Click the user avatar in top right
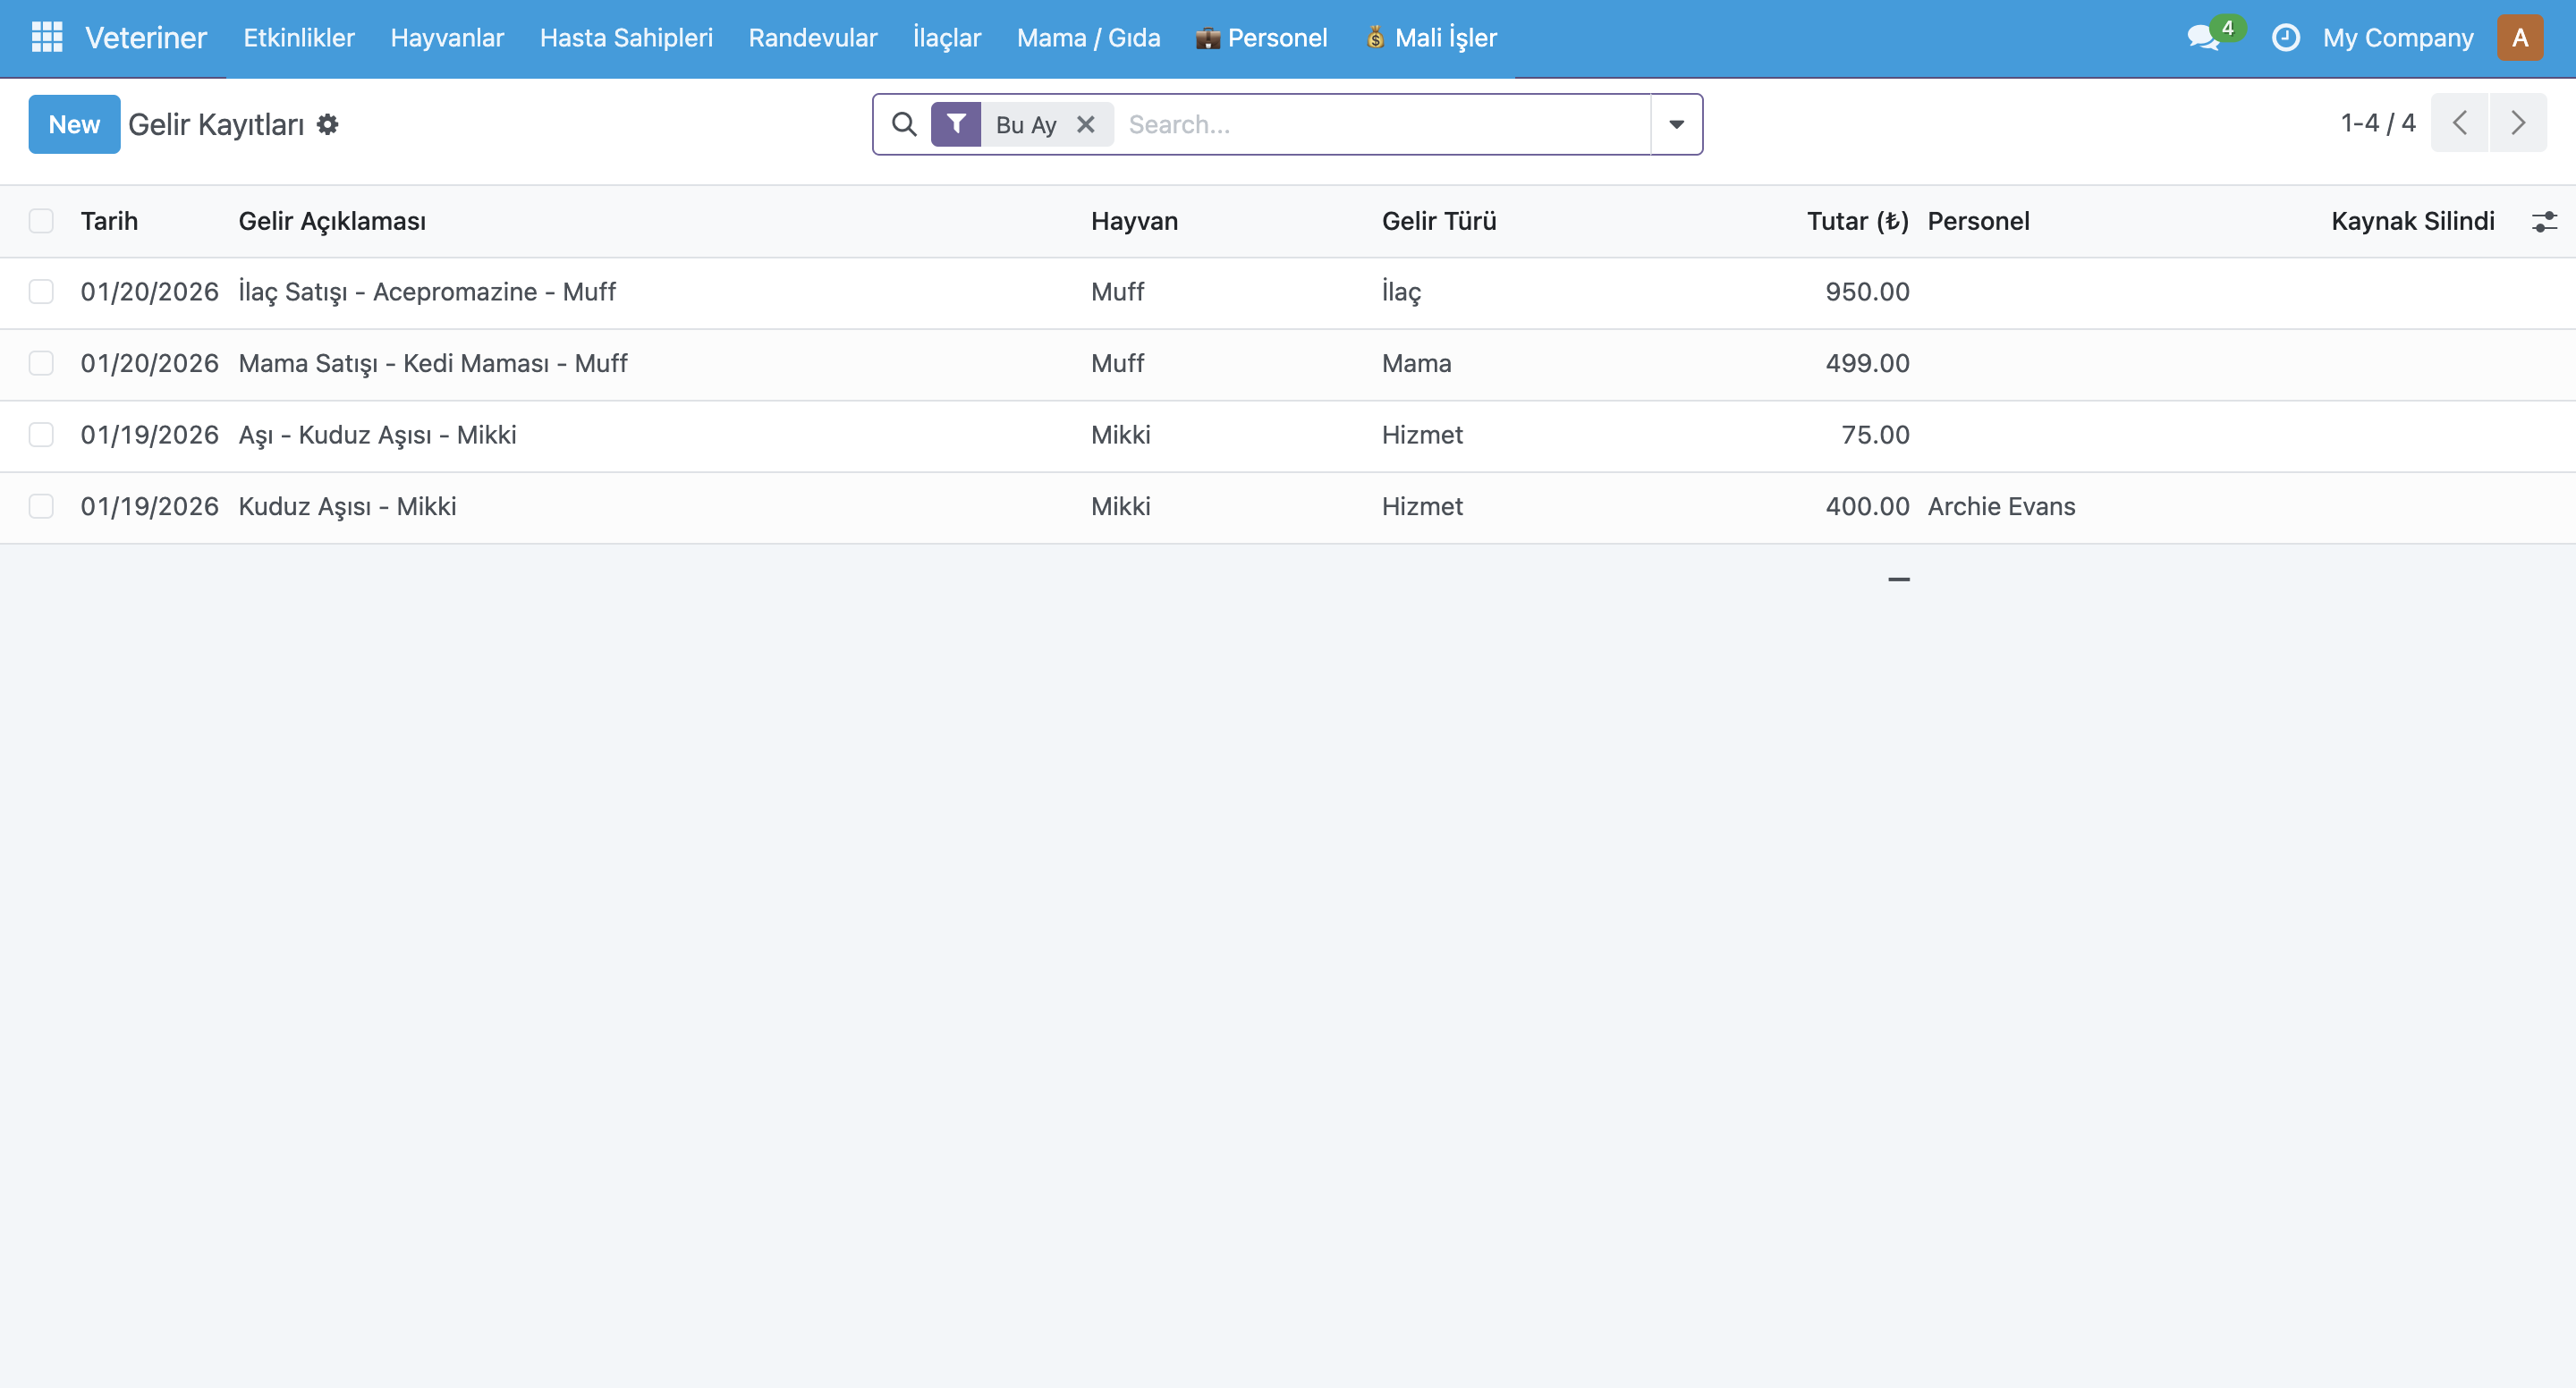Image resolution: width=2576 pixels, height=1388 pixels. pos(2521,37)
